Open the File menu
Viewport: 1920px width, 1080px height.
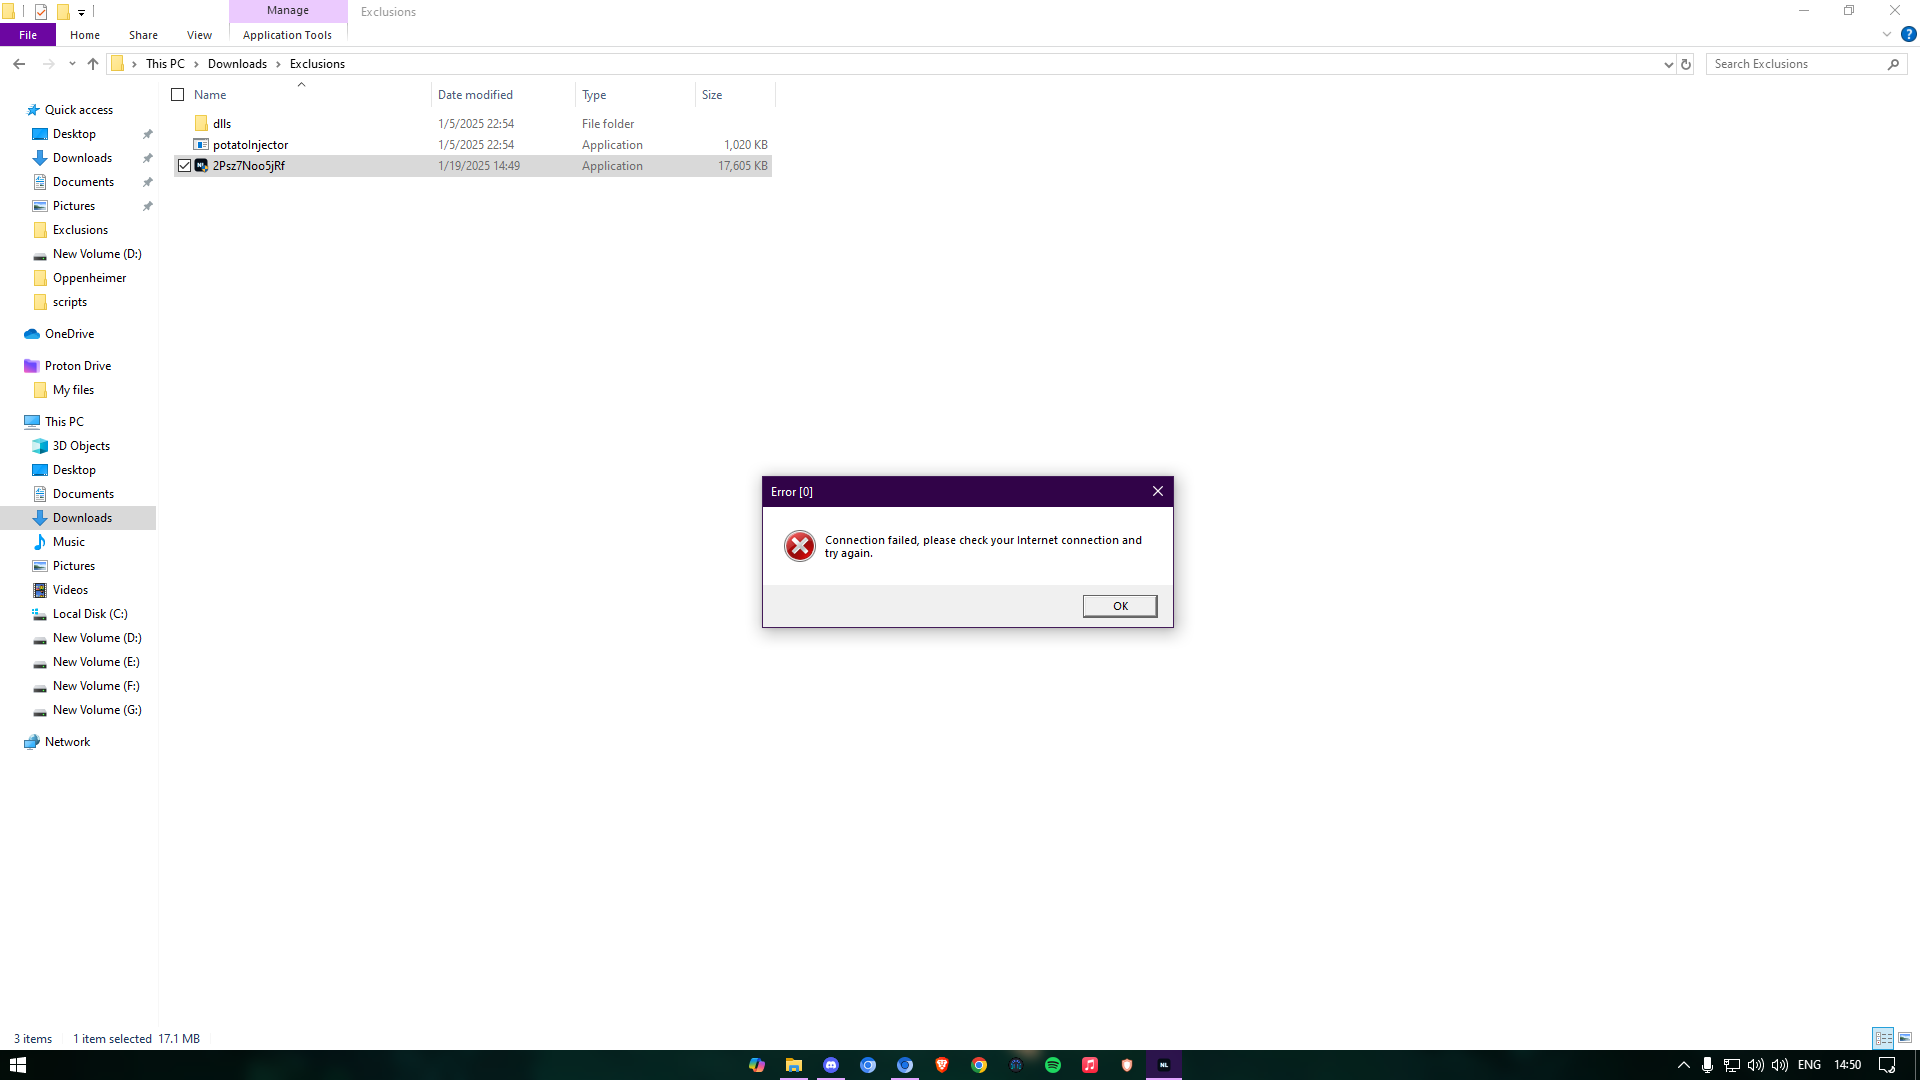point(28,35)
